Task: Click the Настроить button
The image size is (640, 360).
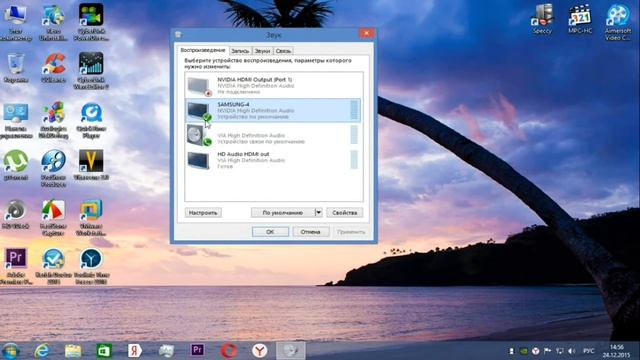Action: click(203, 213)
